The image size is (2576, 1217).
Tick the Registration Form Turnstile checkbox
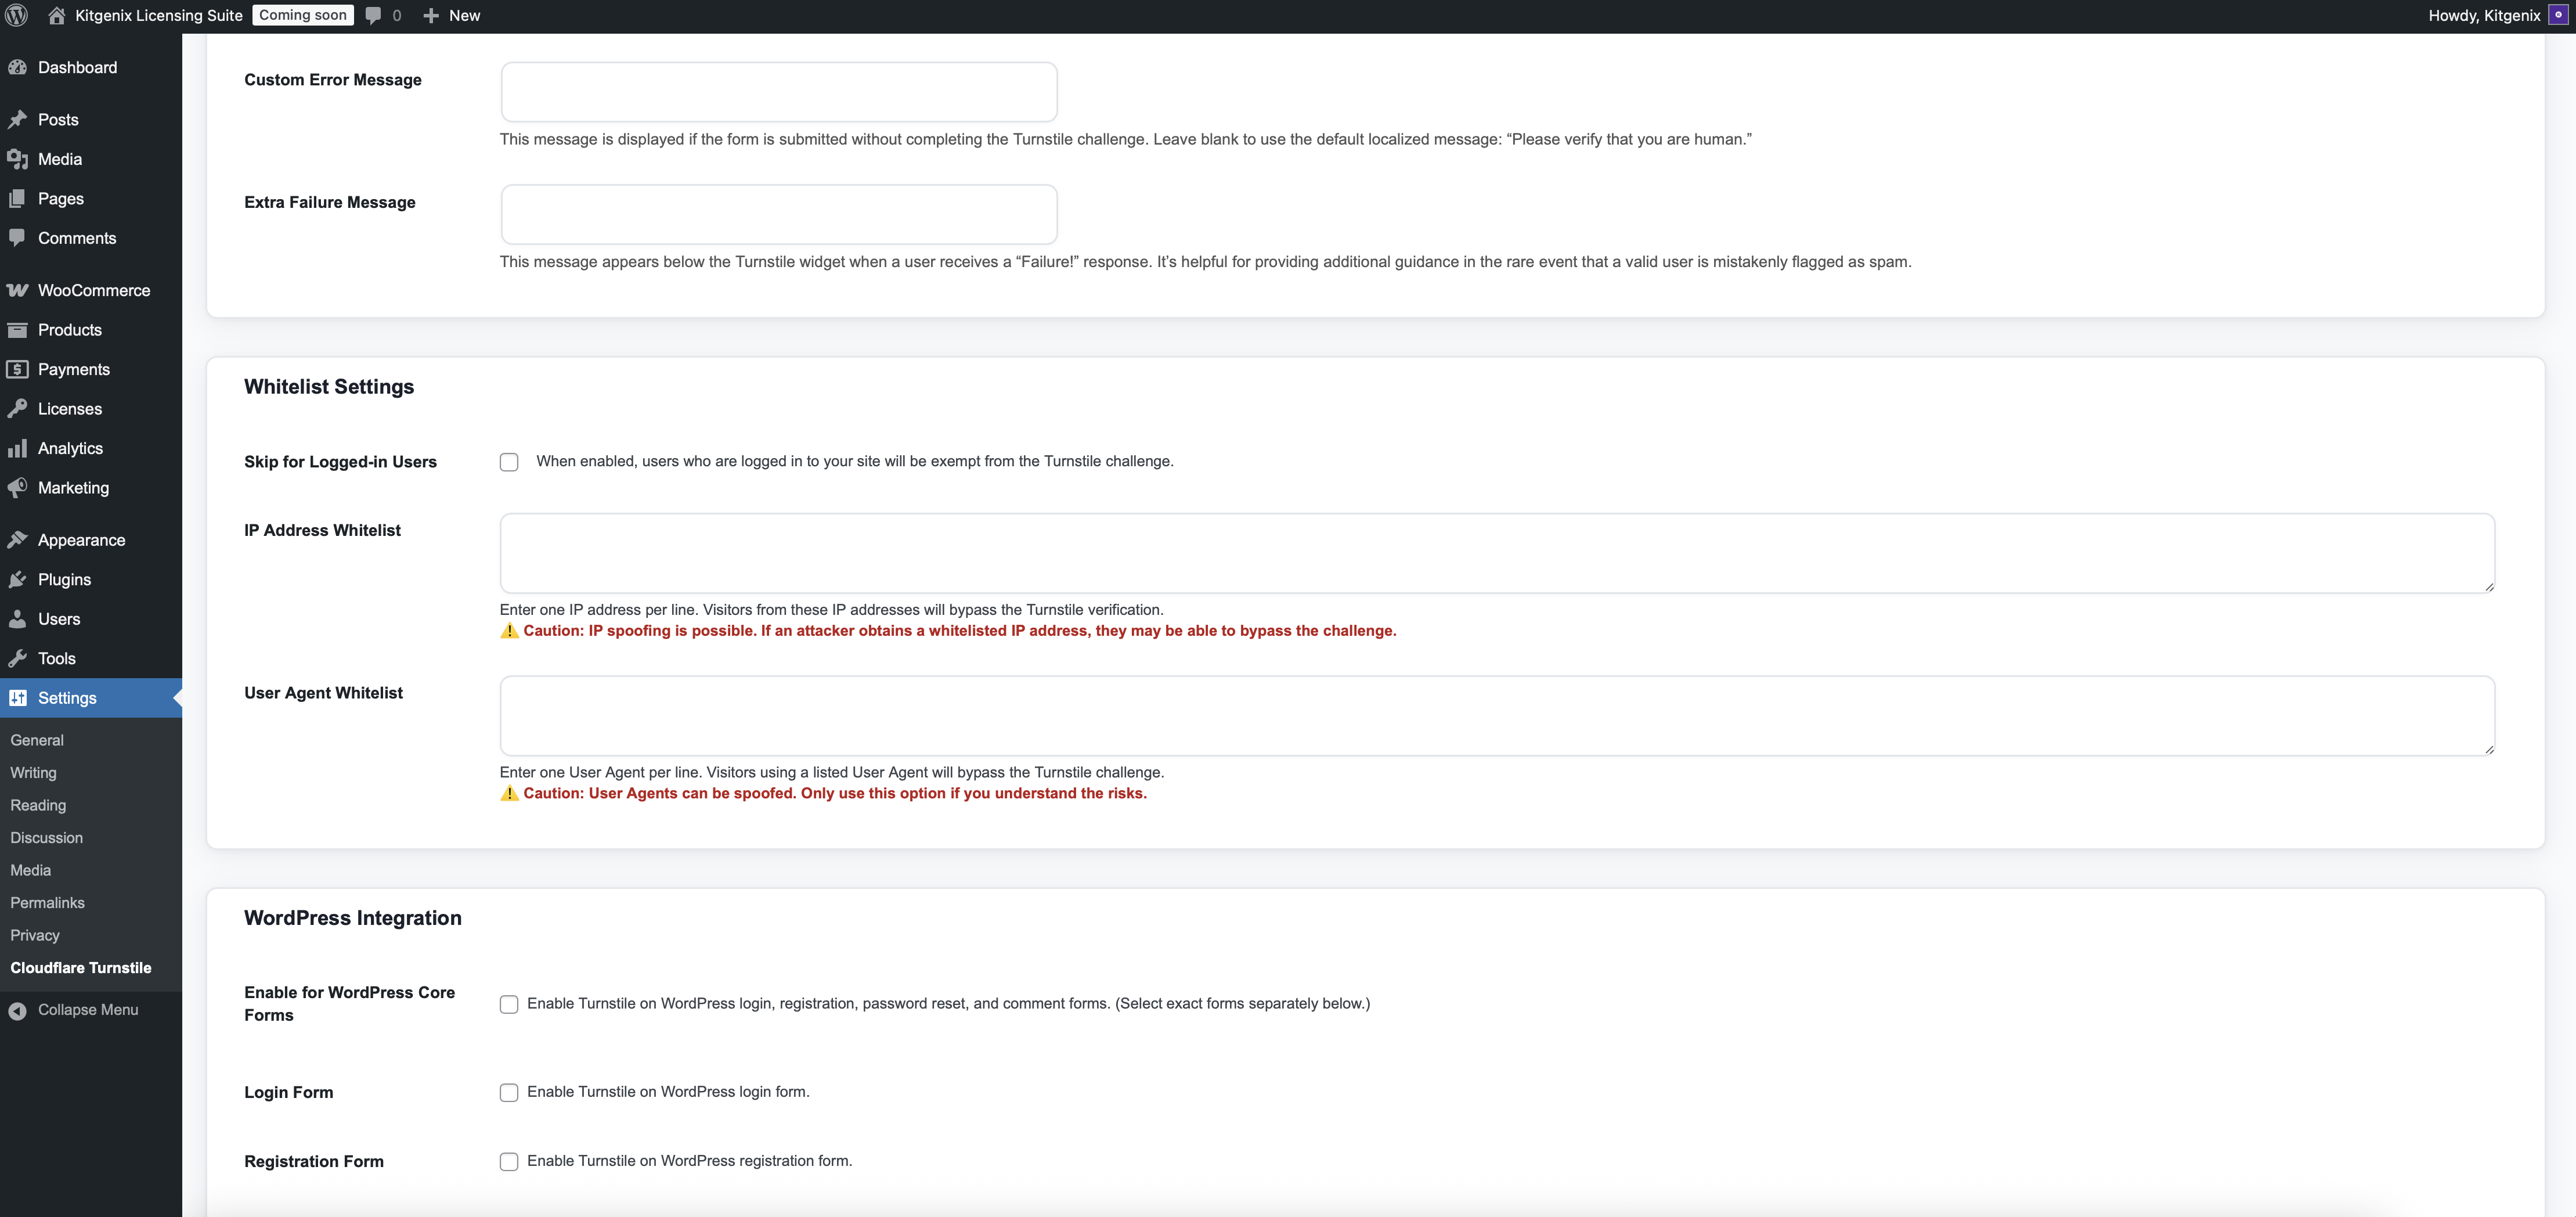click(x=509, y=1162)
